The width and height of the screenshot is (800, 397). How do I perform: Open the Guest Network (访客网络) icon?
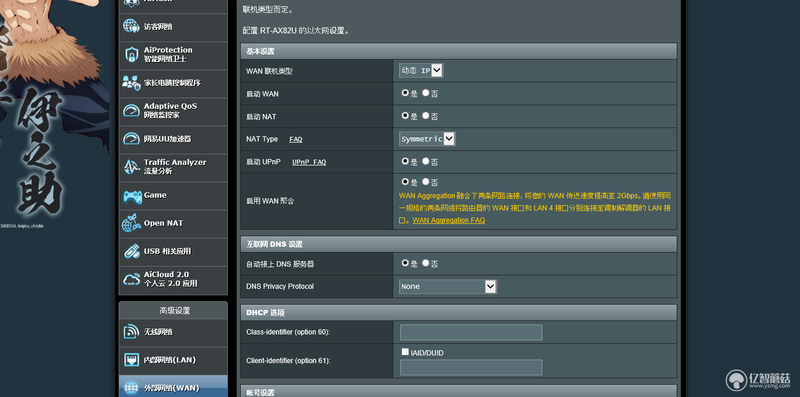tap(131, 26)
